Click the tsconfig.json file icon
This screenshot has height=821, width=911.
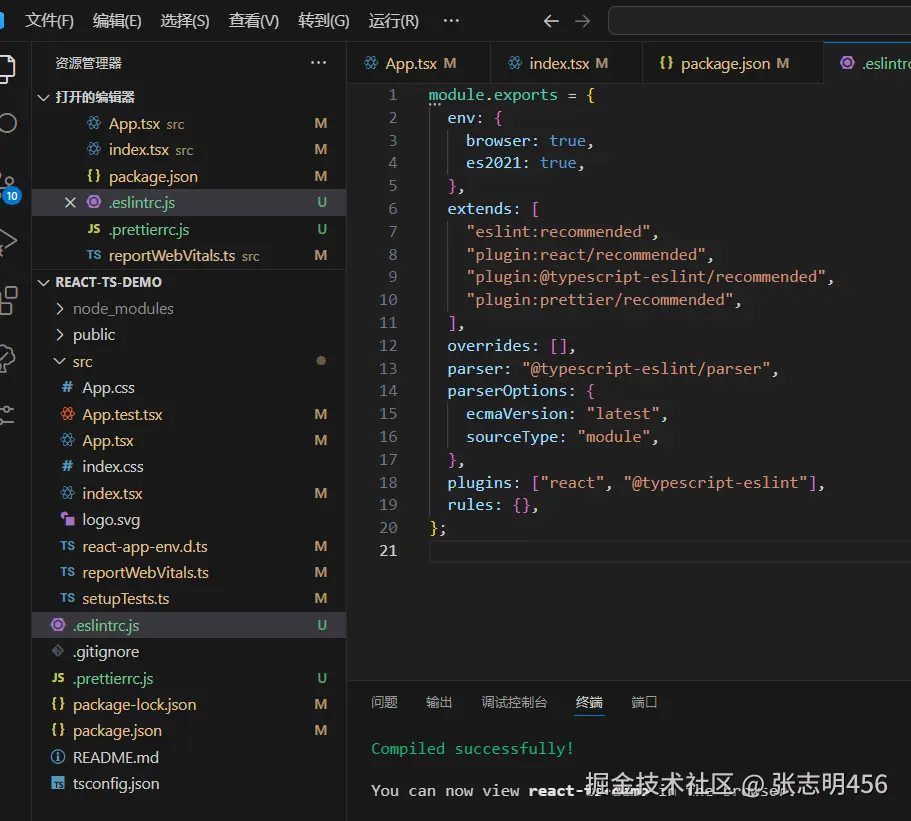pyautogui.click(x=58, y=783)
